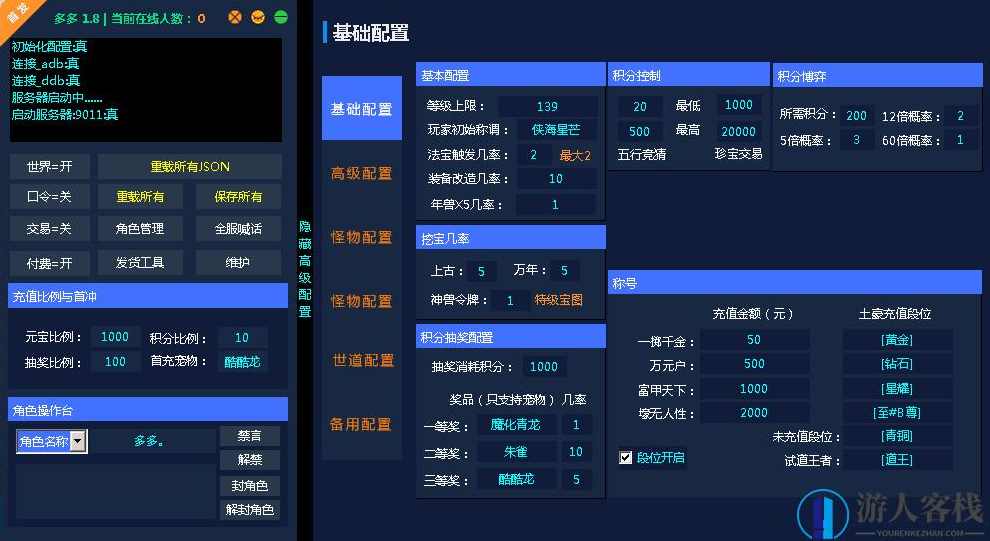The image size is (990, 541).
Task: Click the 试道王者 field [道王]
Action: (x=897, y=460)
